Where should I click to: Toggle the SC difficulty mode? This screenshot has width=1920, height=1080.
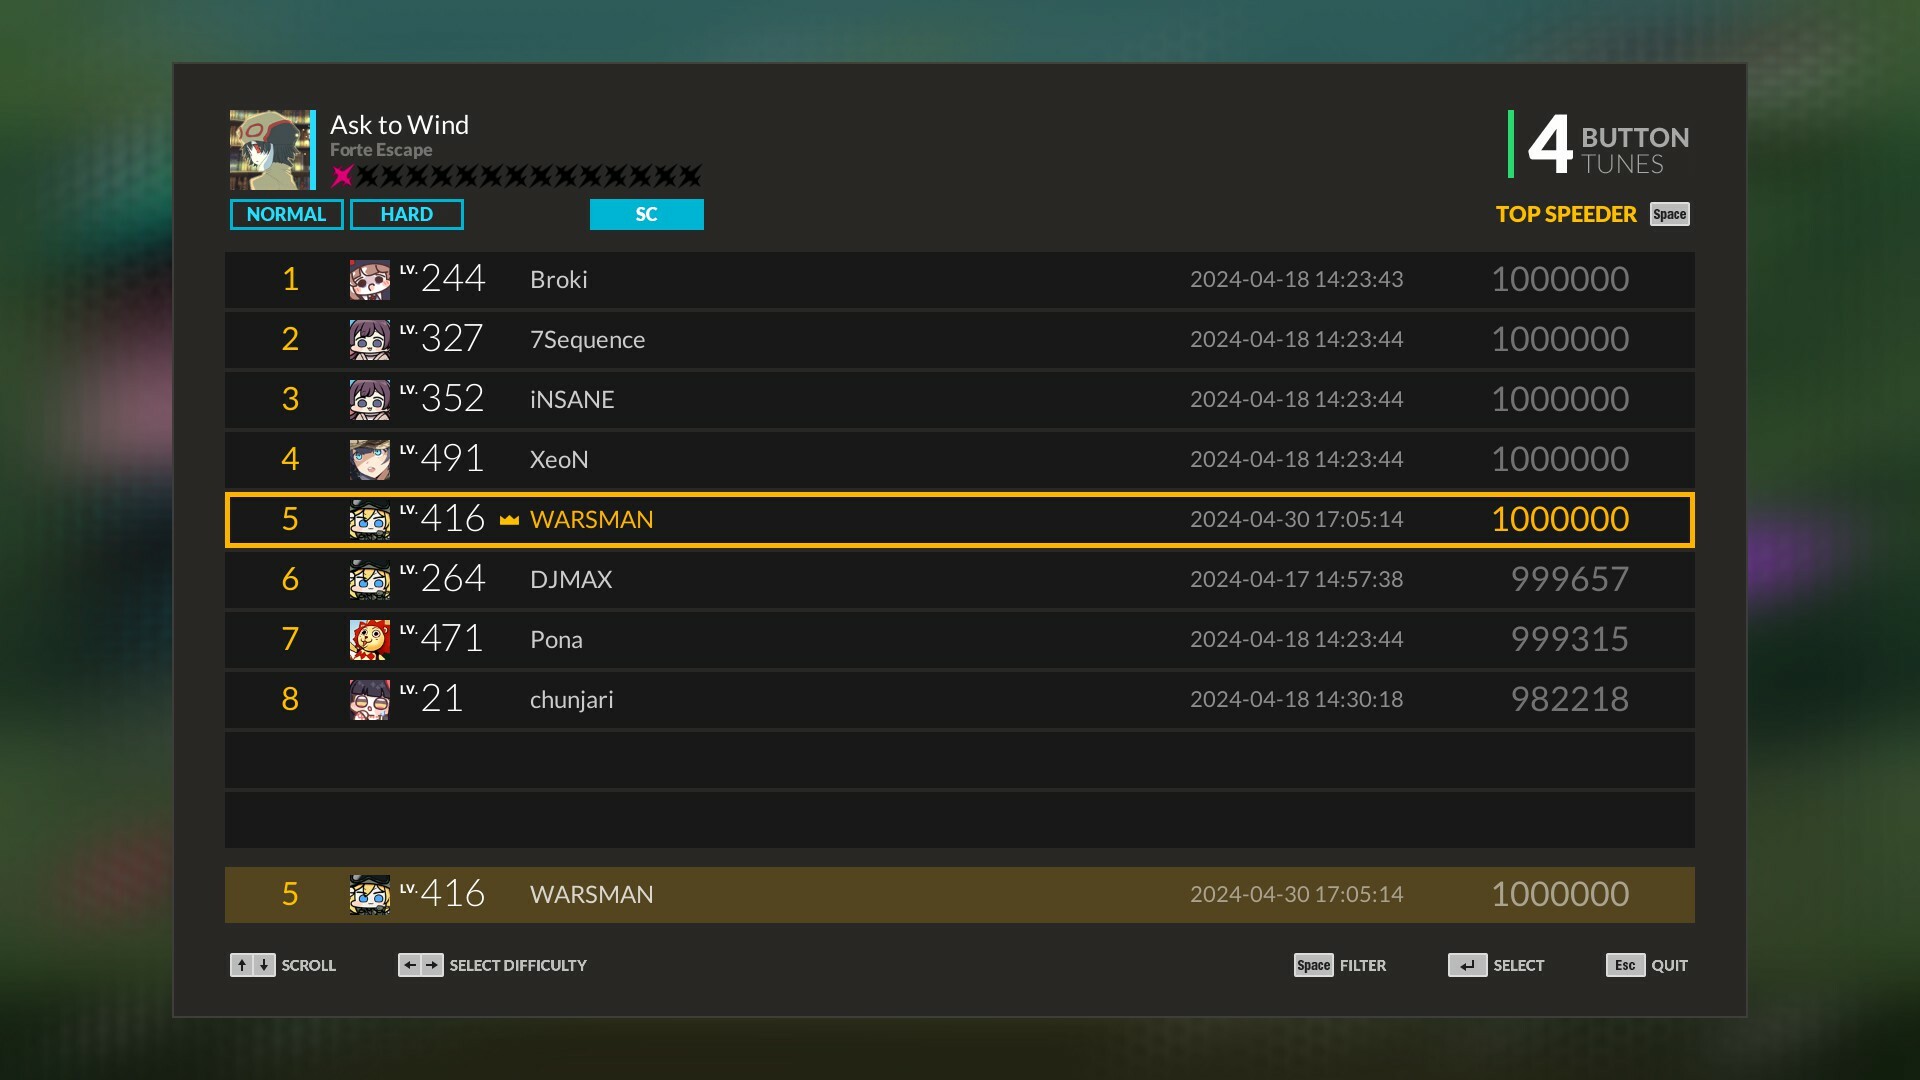click(646, 214)
